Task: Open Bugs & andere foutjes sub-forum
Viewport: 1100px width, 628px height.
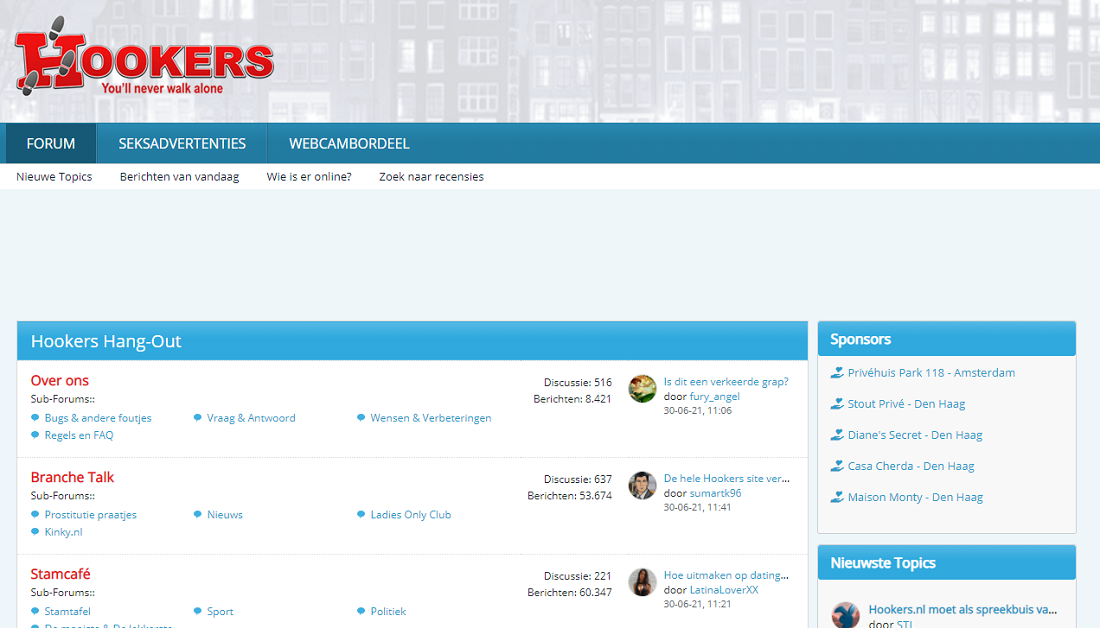Action: [x=98, y=417]
